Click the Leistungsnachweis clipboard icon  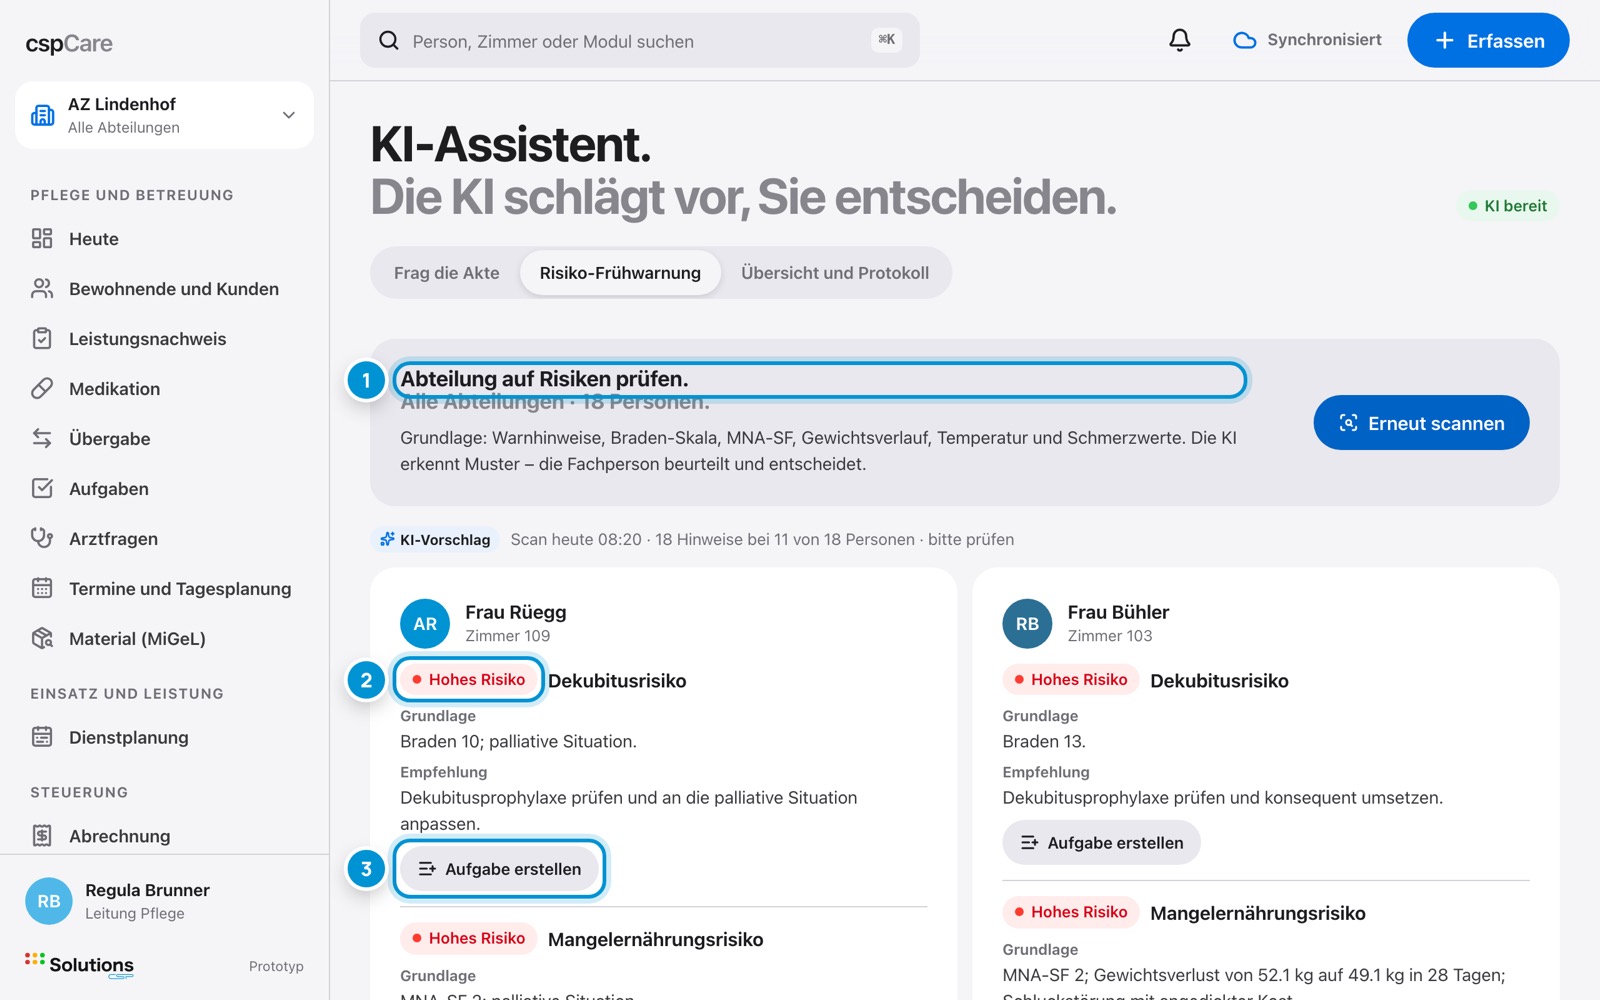point(42,338)
